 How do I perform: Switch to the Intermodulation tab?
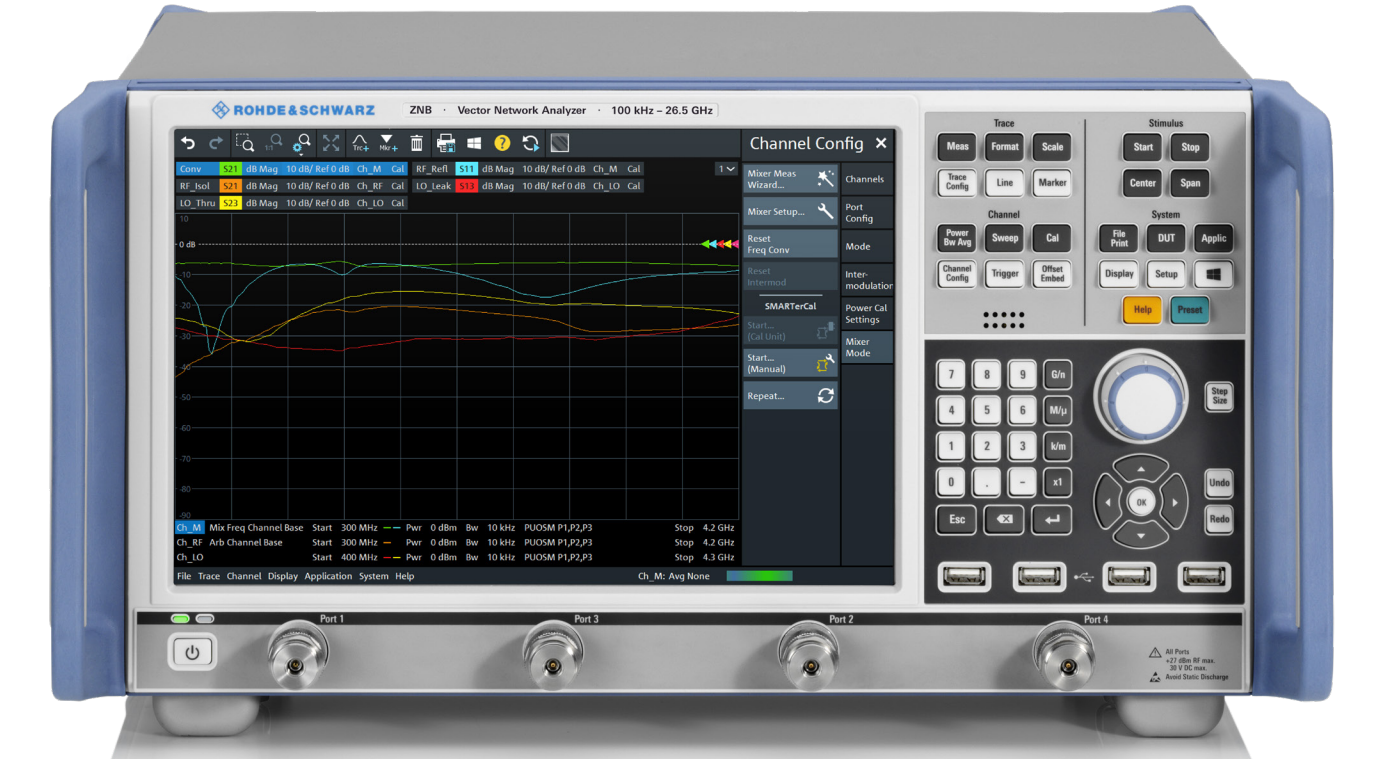tap(866, 280)
